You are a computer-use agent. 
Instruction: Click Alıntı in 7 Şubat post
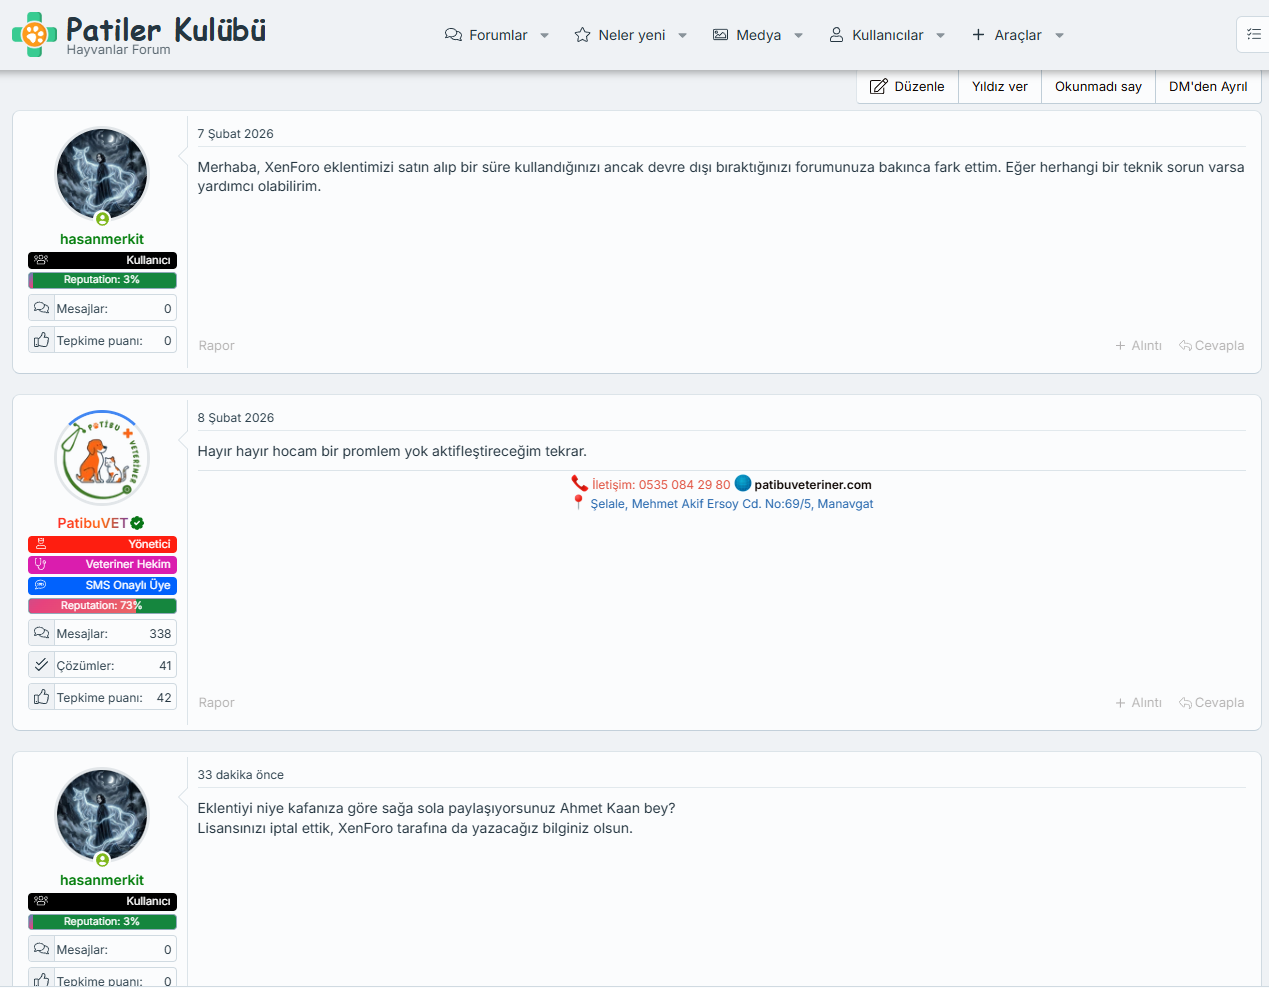[x=1138, y=345]
